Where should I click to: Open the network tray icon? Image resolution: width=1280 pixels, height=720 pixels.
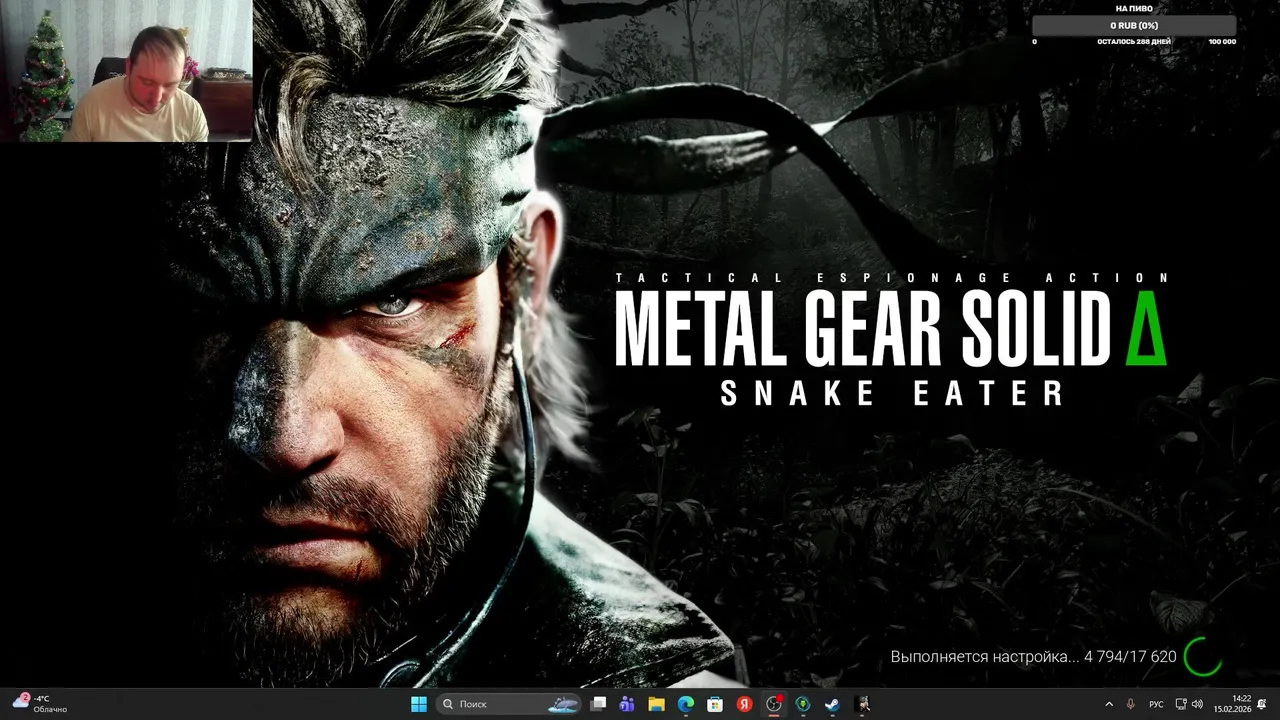point(1181,704)
